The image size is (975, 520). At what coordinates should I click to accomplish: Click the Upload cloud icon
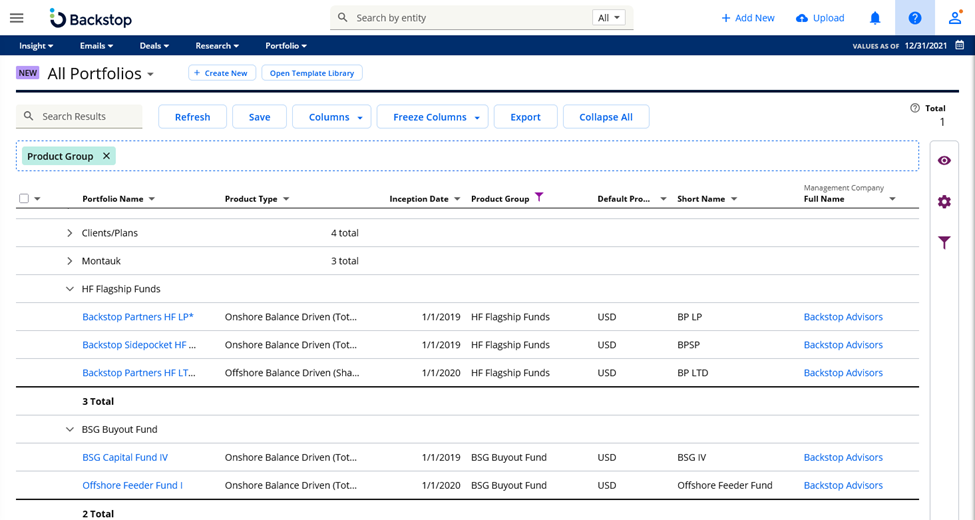coord(802,18)
